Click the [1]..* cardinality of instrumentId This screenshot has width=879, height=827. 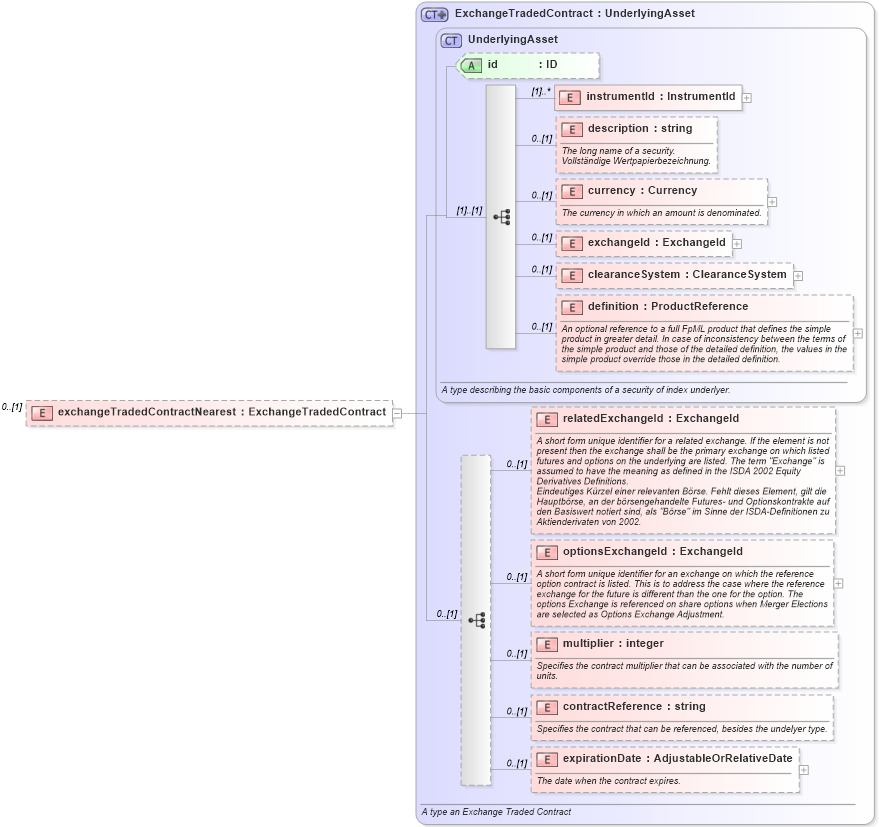pos(540,91)
